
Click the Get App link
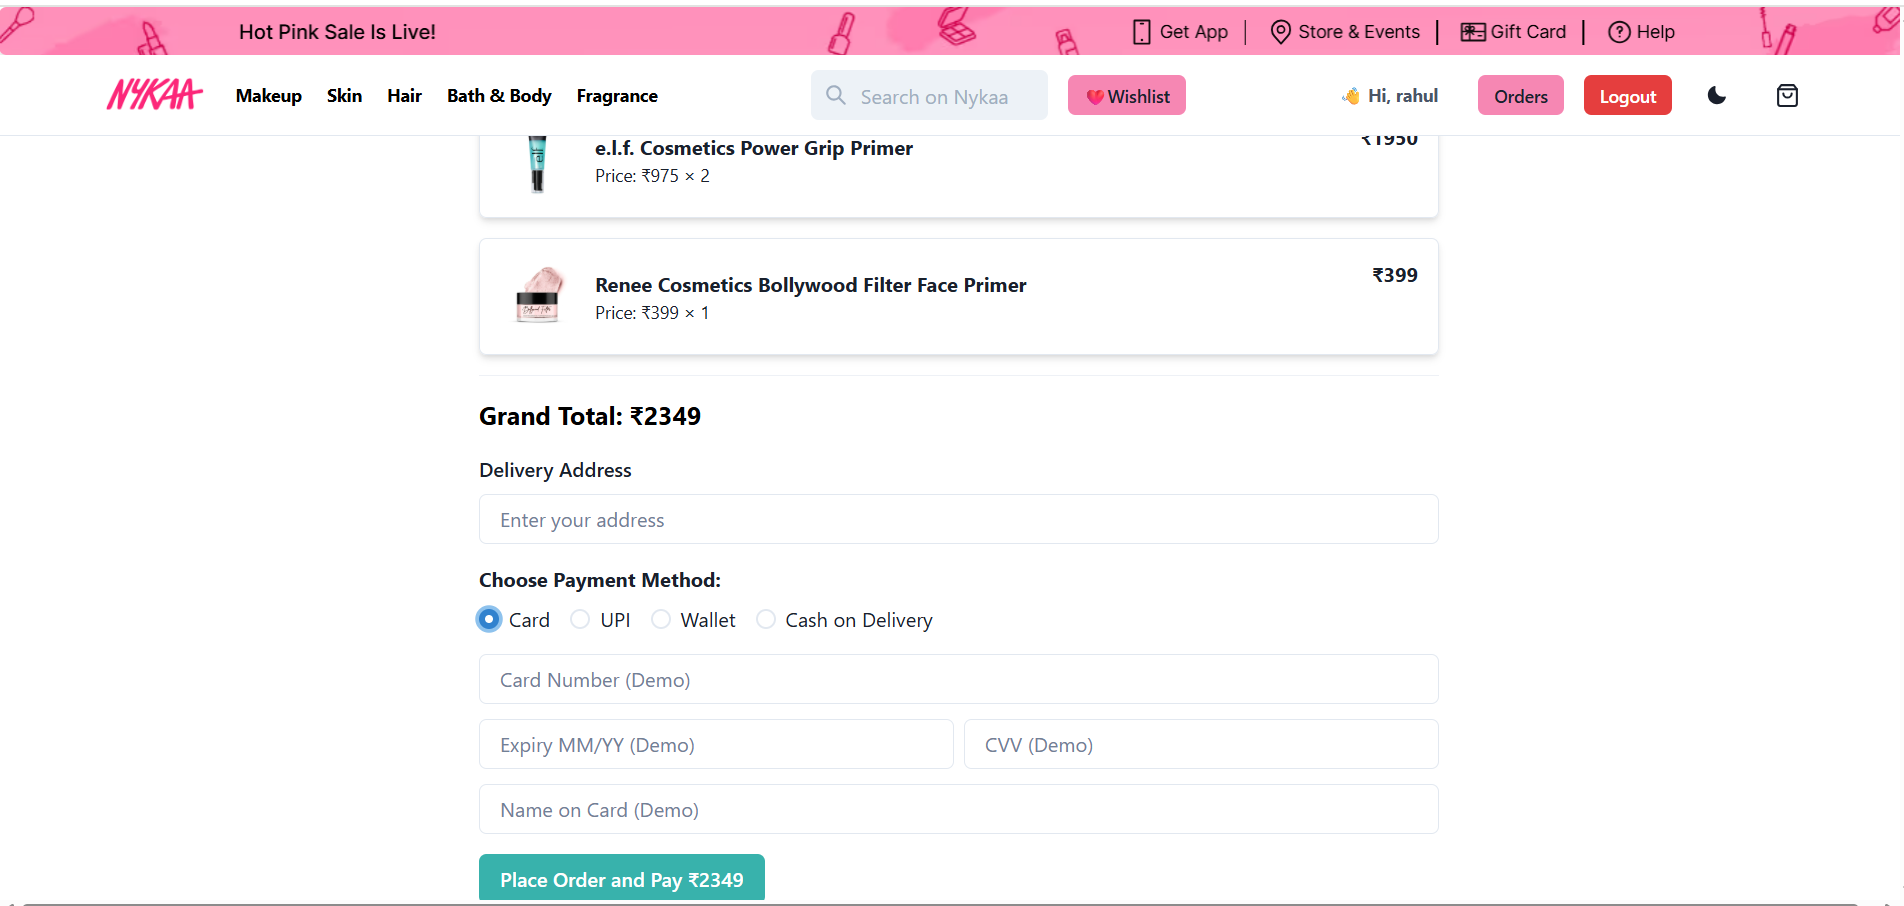pos(1193,32)
